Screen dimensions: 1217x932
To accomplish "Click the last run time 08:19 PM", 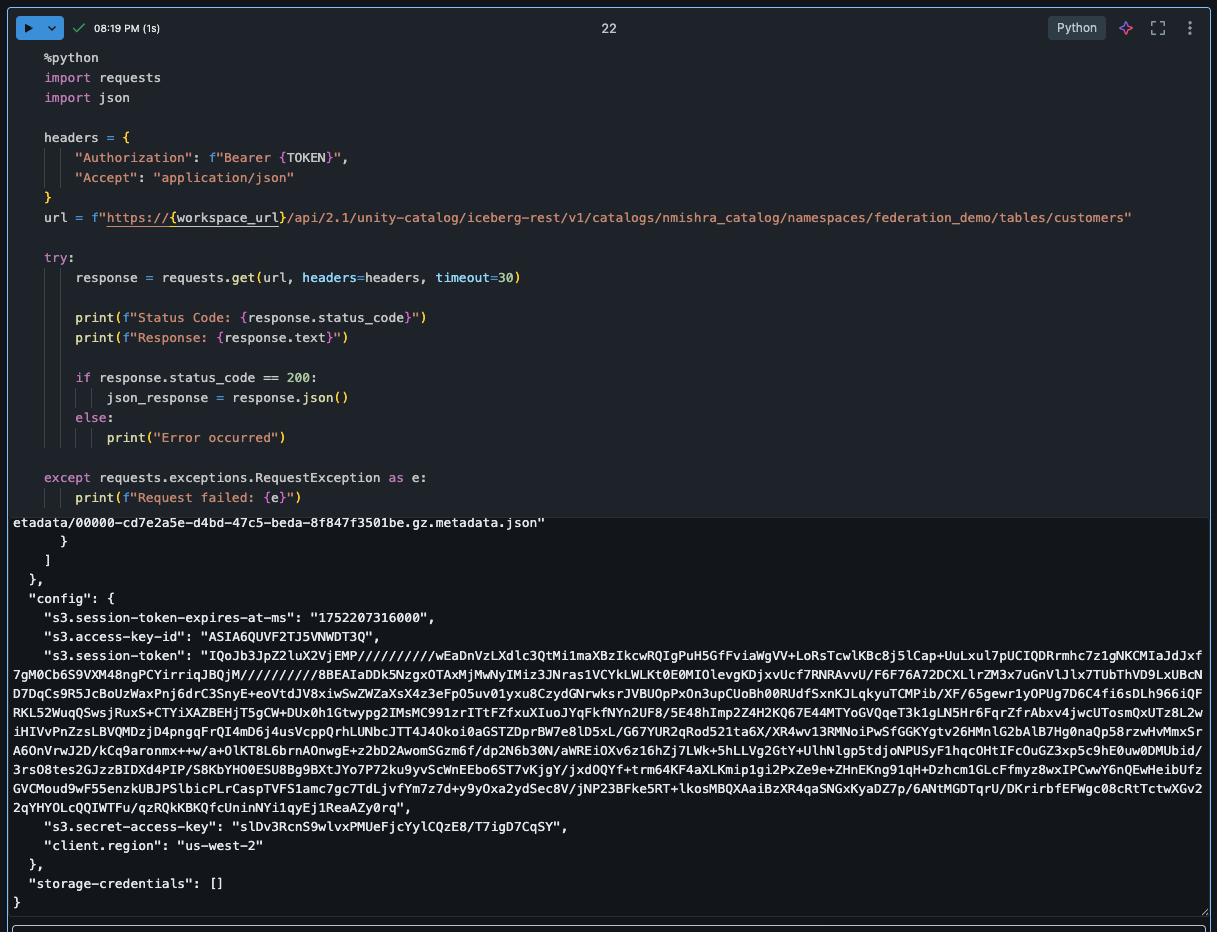I will point(126,28).
